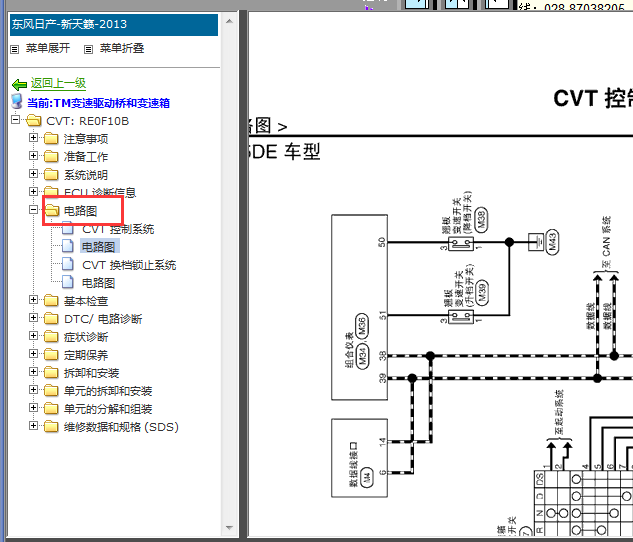Click the list icon beside 菜单展开
Screen dimensions: 633x542
[x=15, y=49]
